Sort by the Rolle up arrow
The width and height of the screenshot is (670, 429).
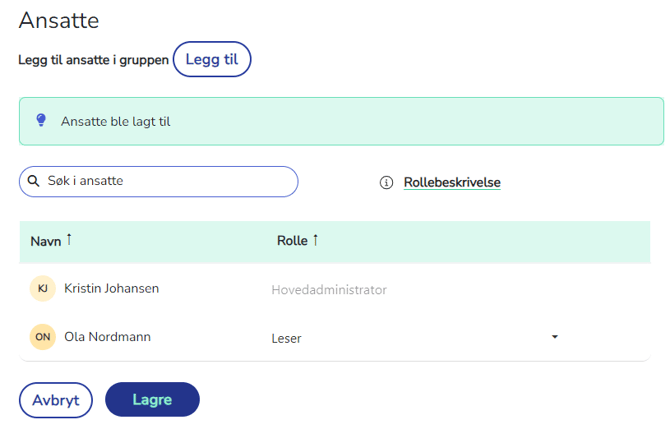pos(315,240)
